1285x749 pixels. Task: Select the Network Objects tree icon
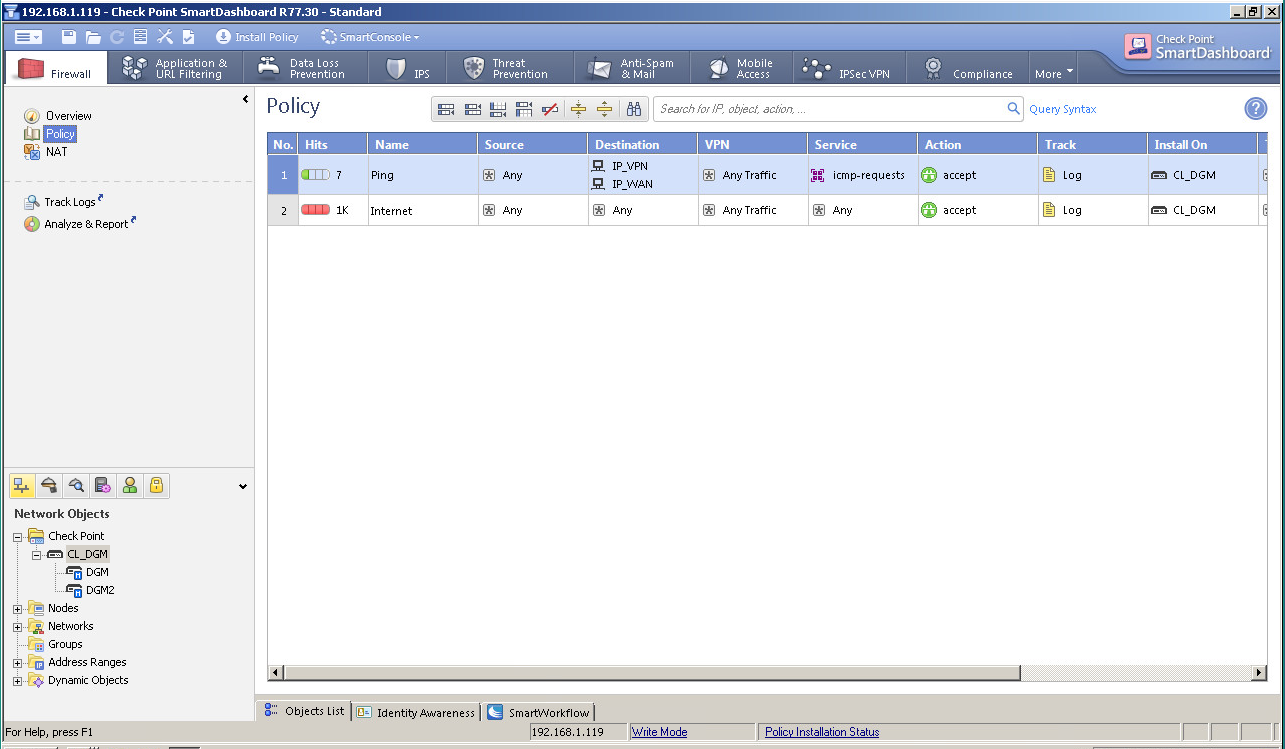[22, 486]
